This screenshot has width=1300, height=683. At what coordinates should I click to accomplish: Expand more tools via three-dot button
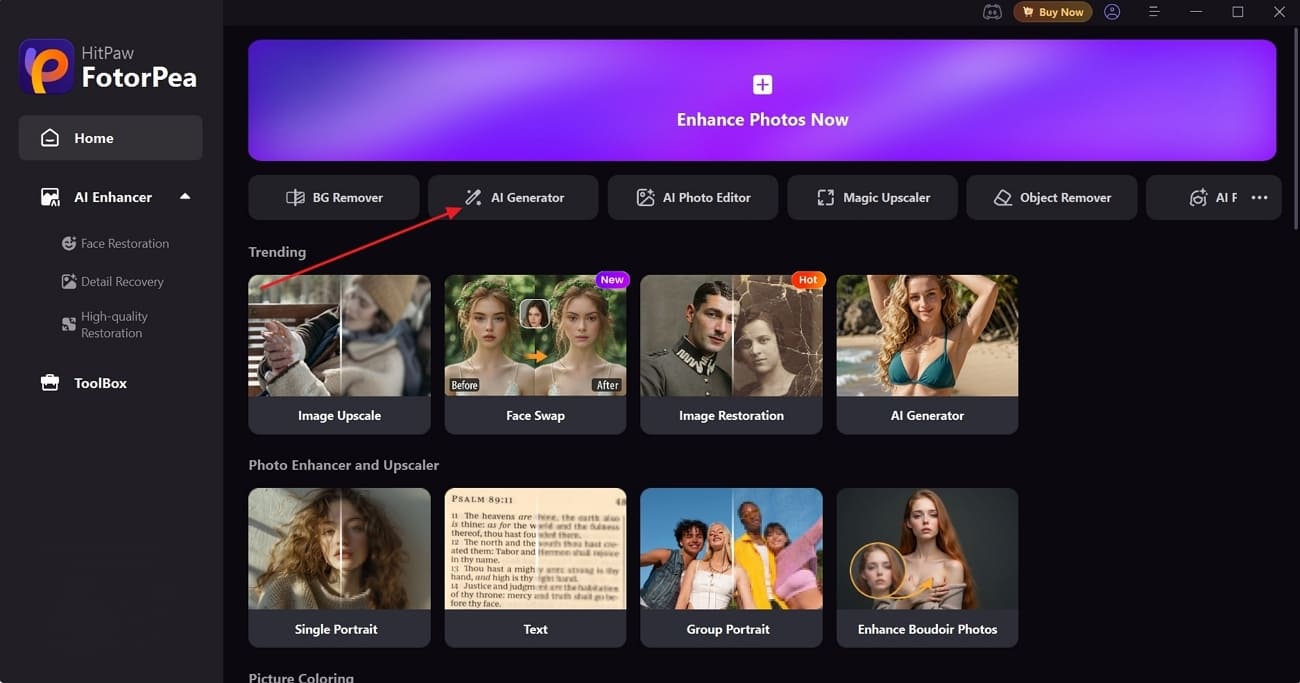click(1259, 198)
